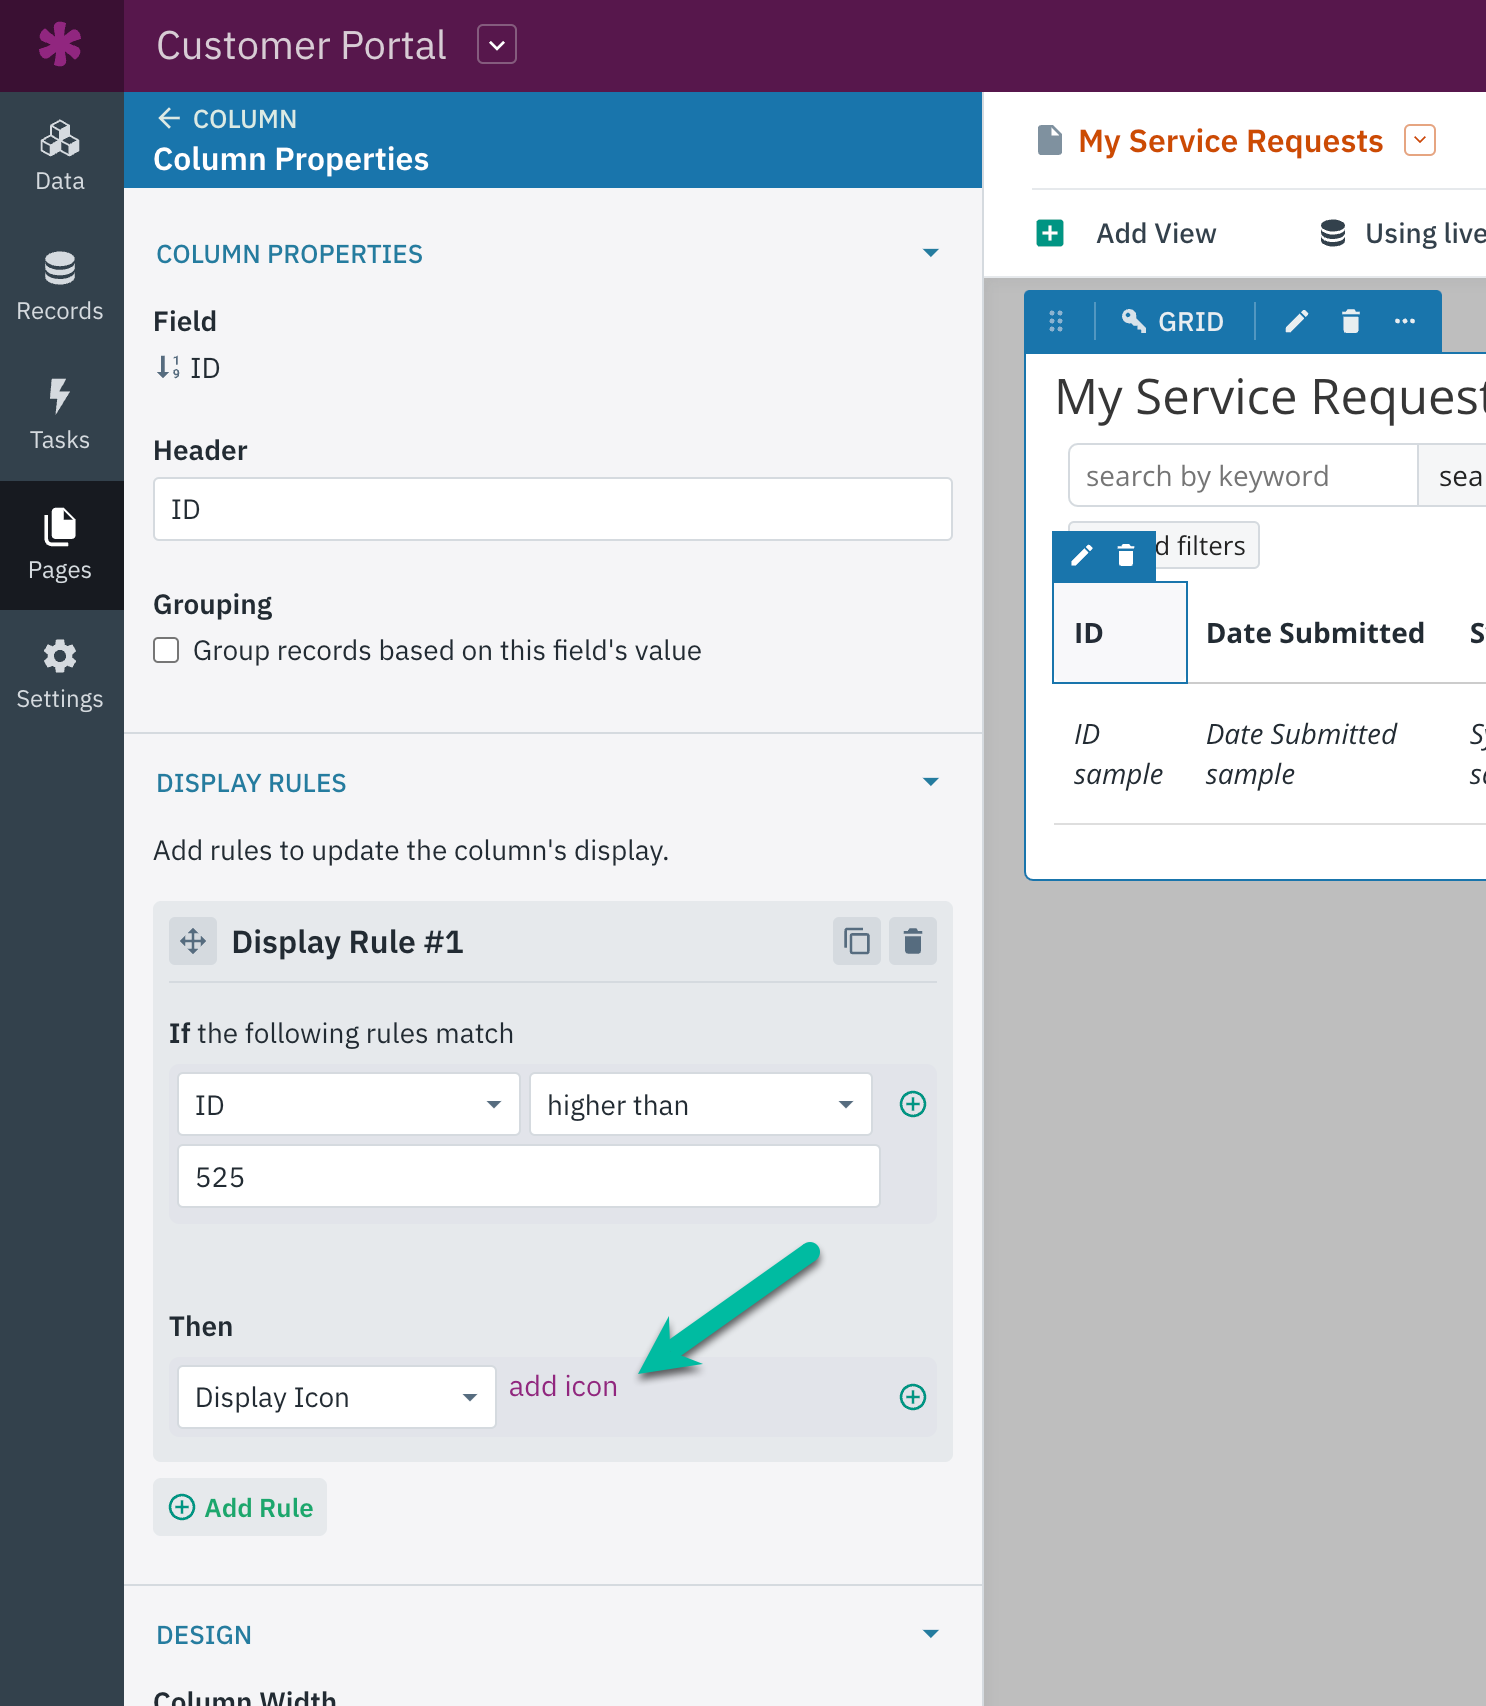Screen dimensions: 1486x1706
Task: Click the pencil icon in GRID toolbar
Action: coord(1296,321)
